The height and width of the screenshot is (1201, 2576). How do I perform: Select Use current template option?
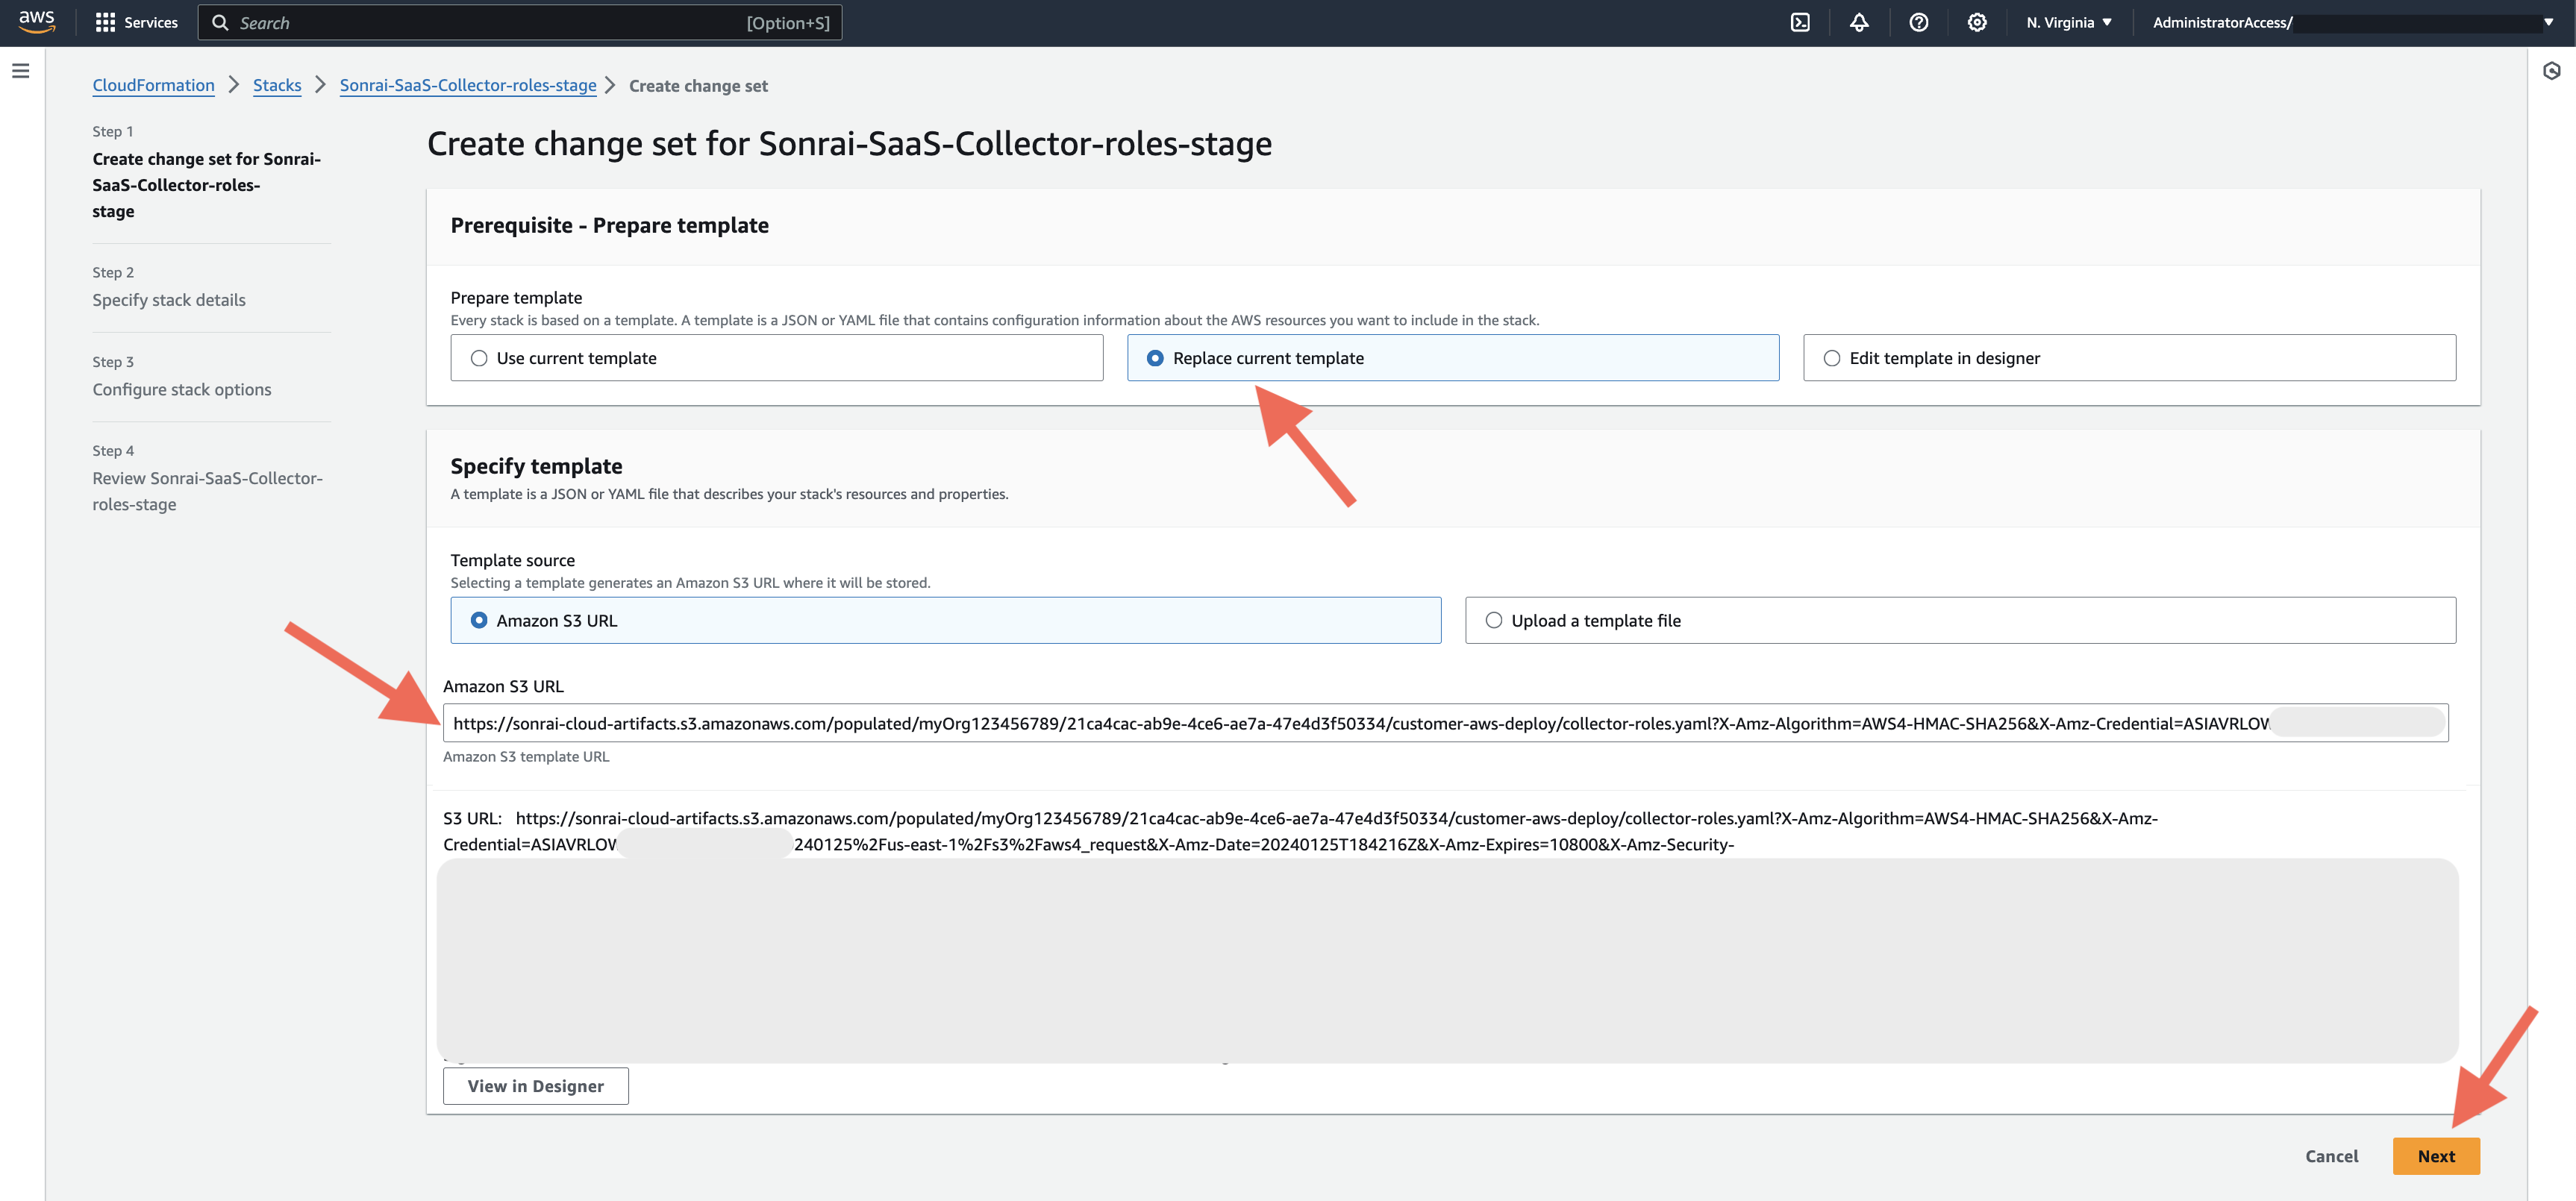(776, 358)
